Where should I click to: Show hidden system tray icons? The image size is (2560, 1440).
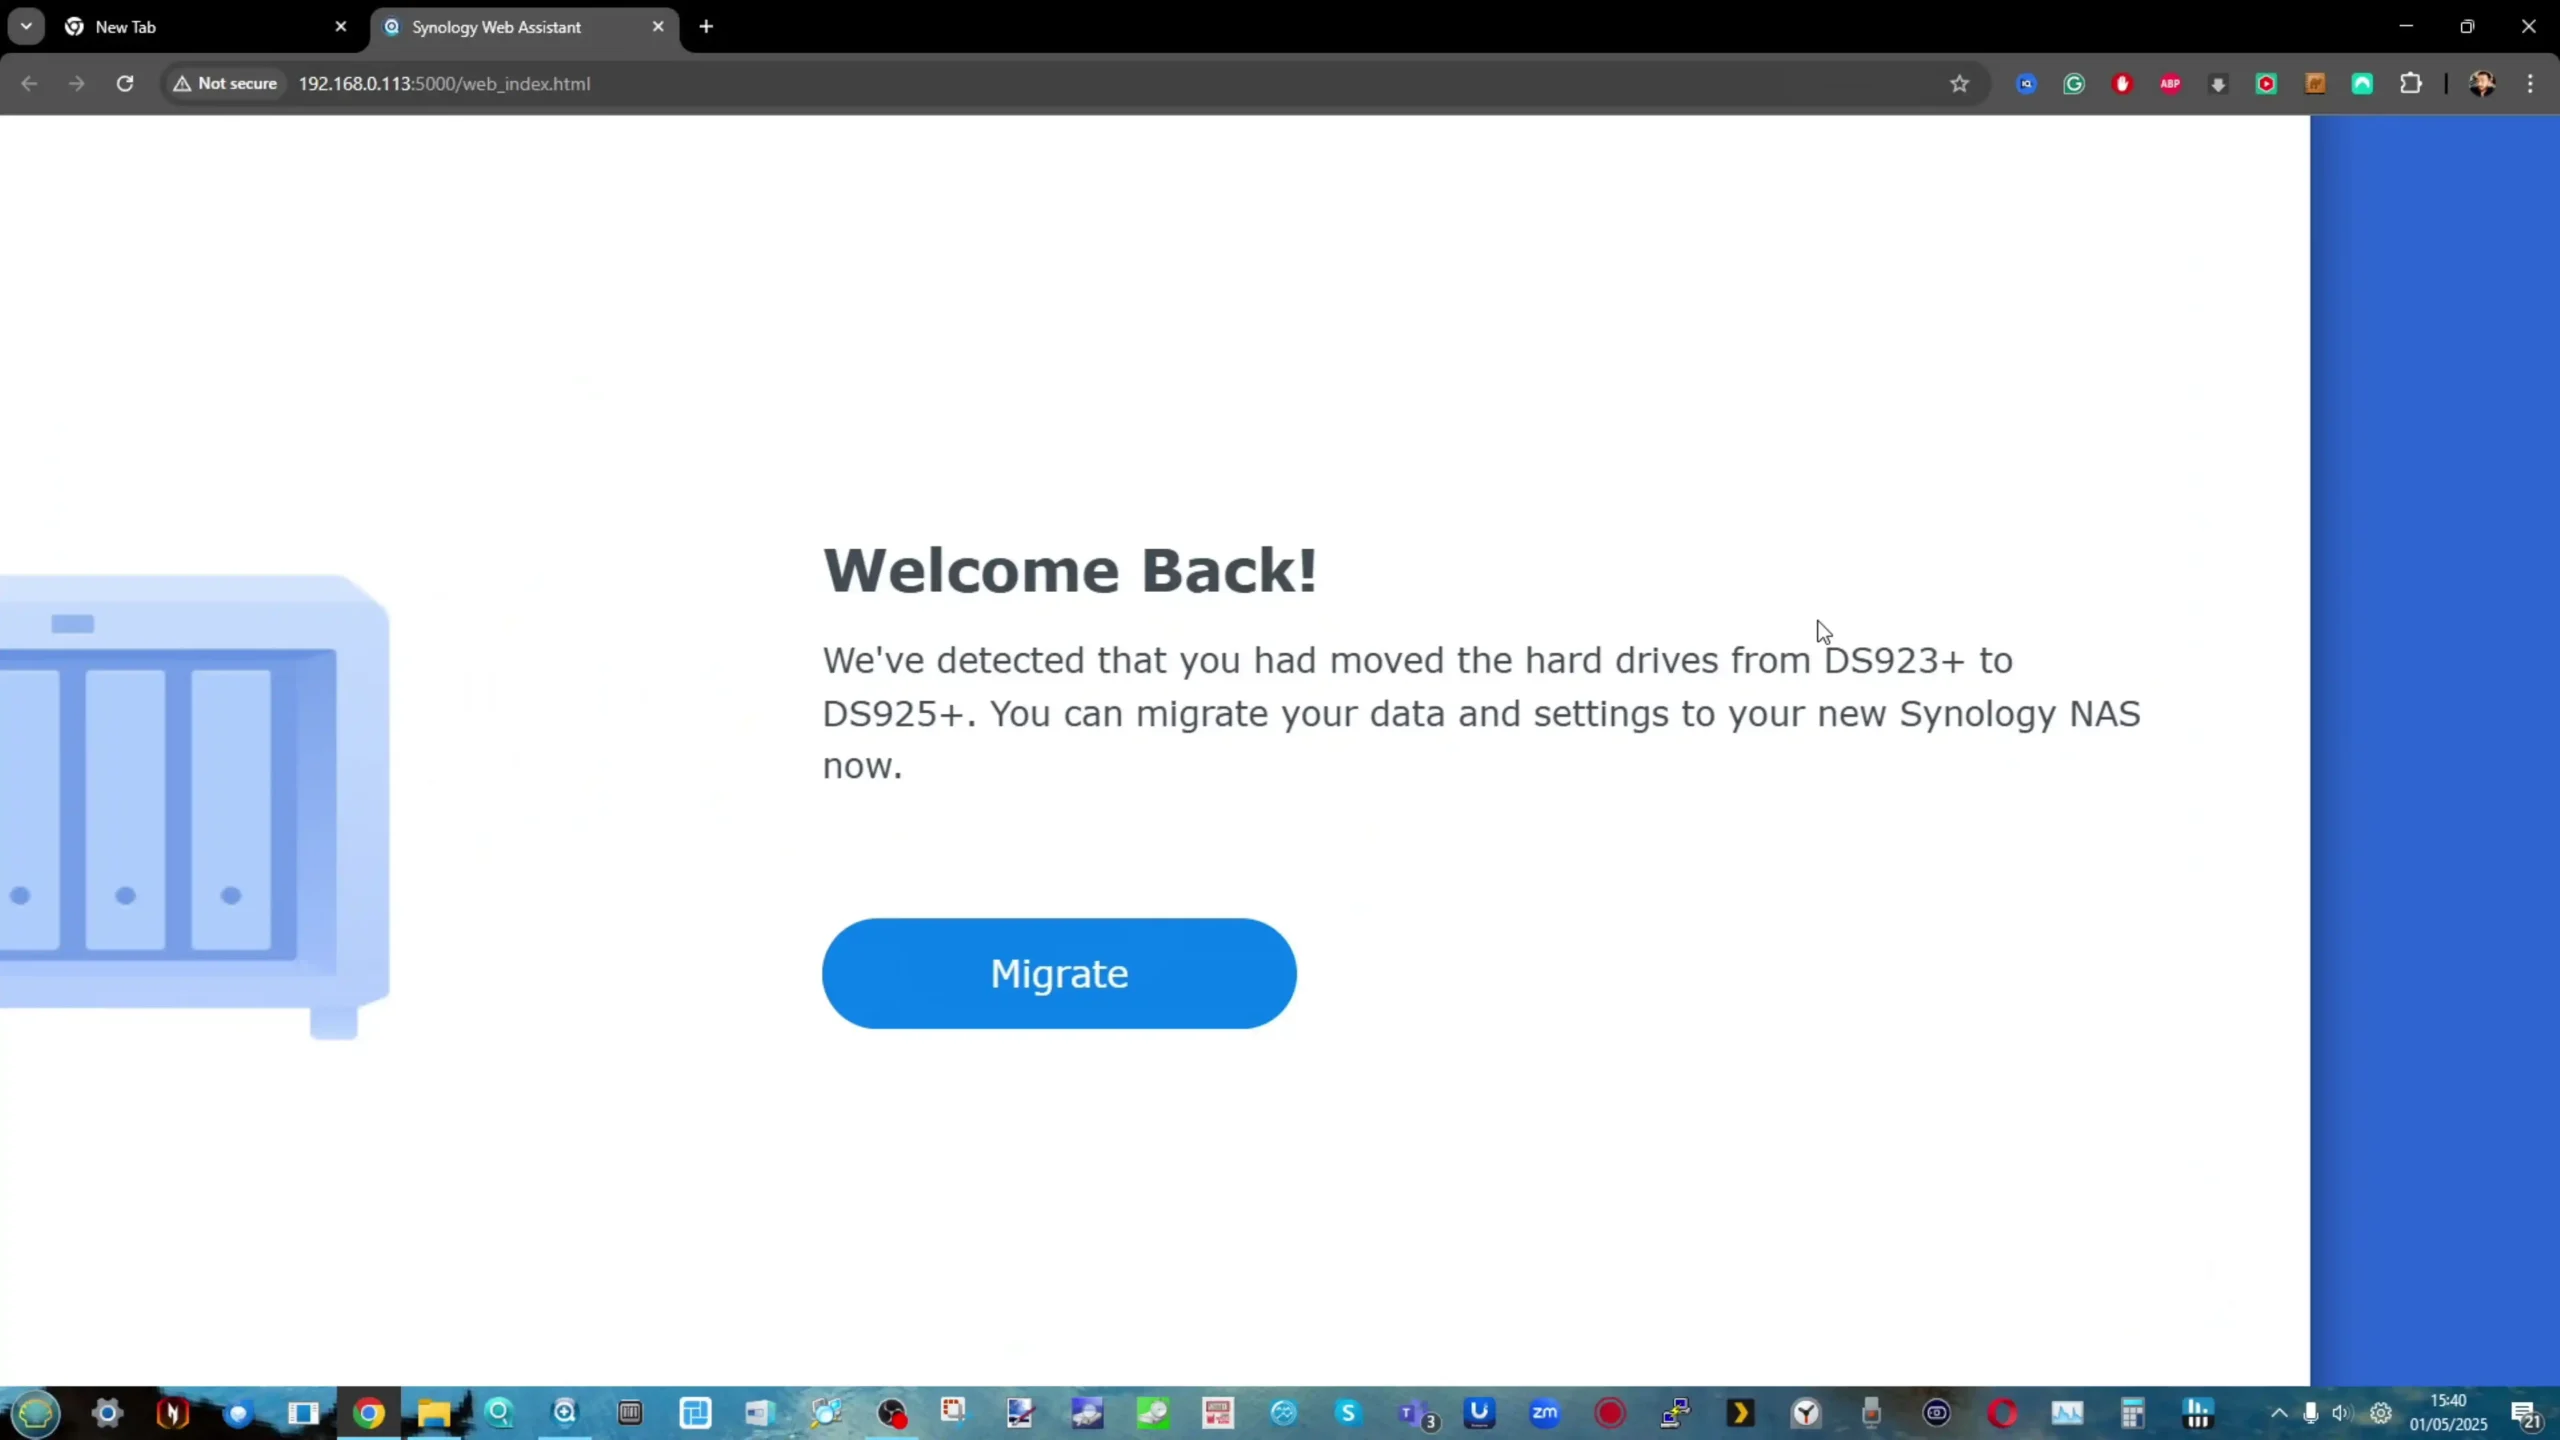2279,1413
